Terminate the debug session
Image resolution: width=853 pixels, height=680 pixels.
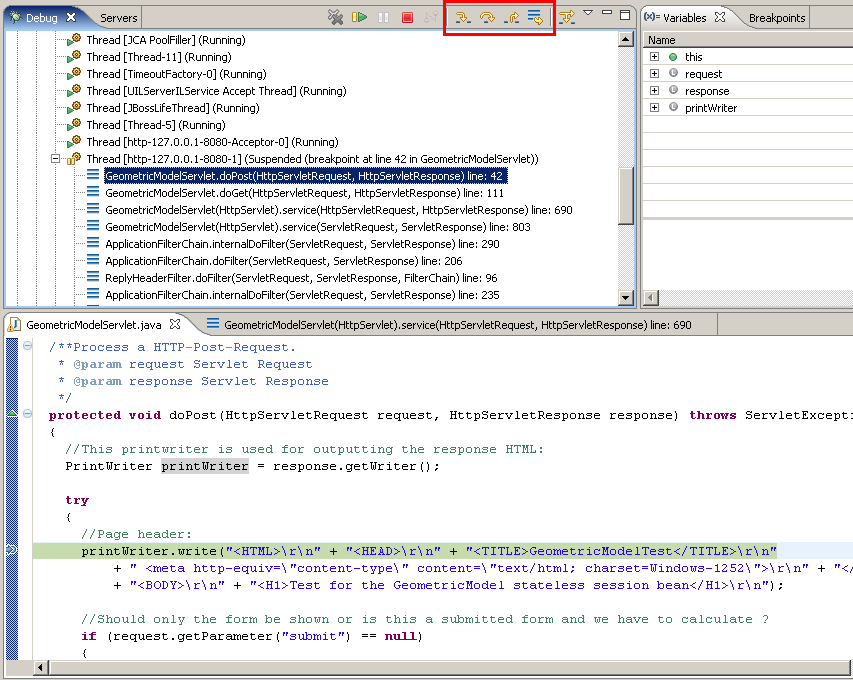pyautogui.click(x=407, y=17)
